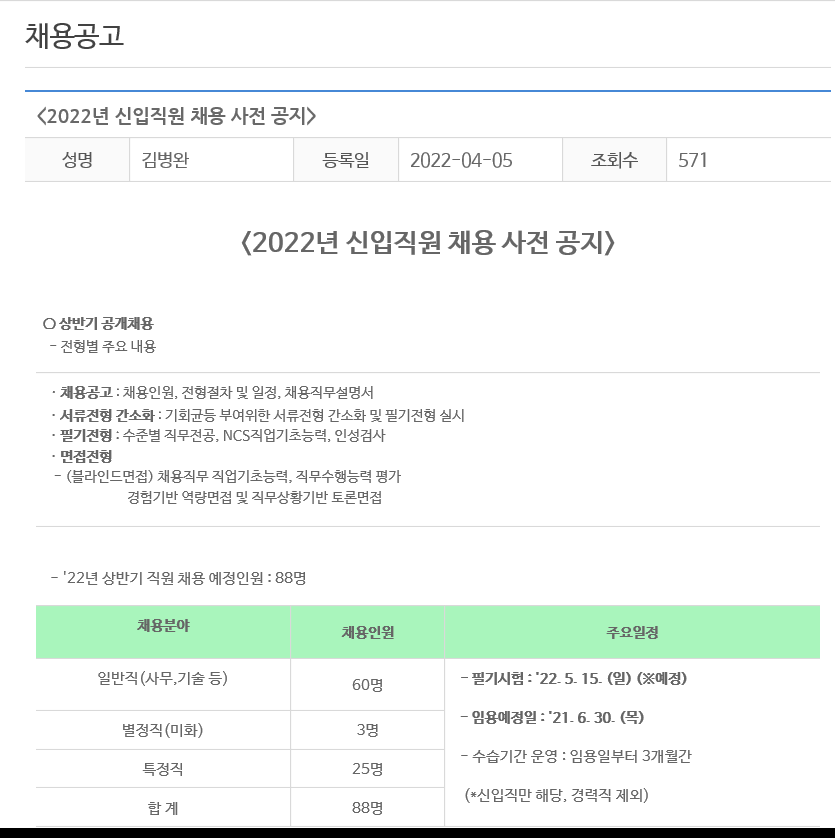Select the view count 571

693,160
